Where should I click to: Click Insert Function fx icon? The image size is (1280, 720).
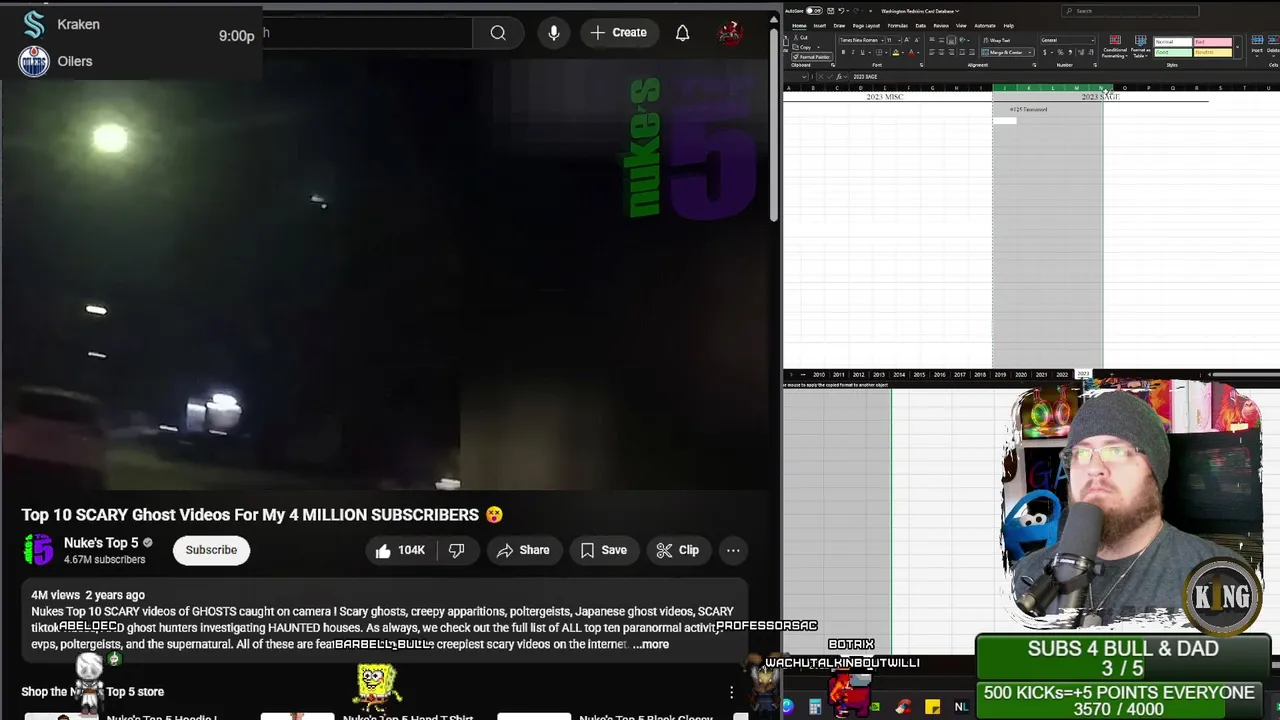click(x=839, y=76)
